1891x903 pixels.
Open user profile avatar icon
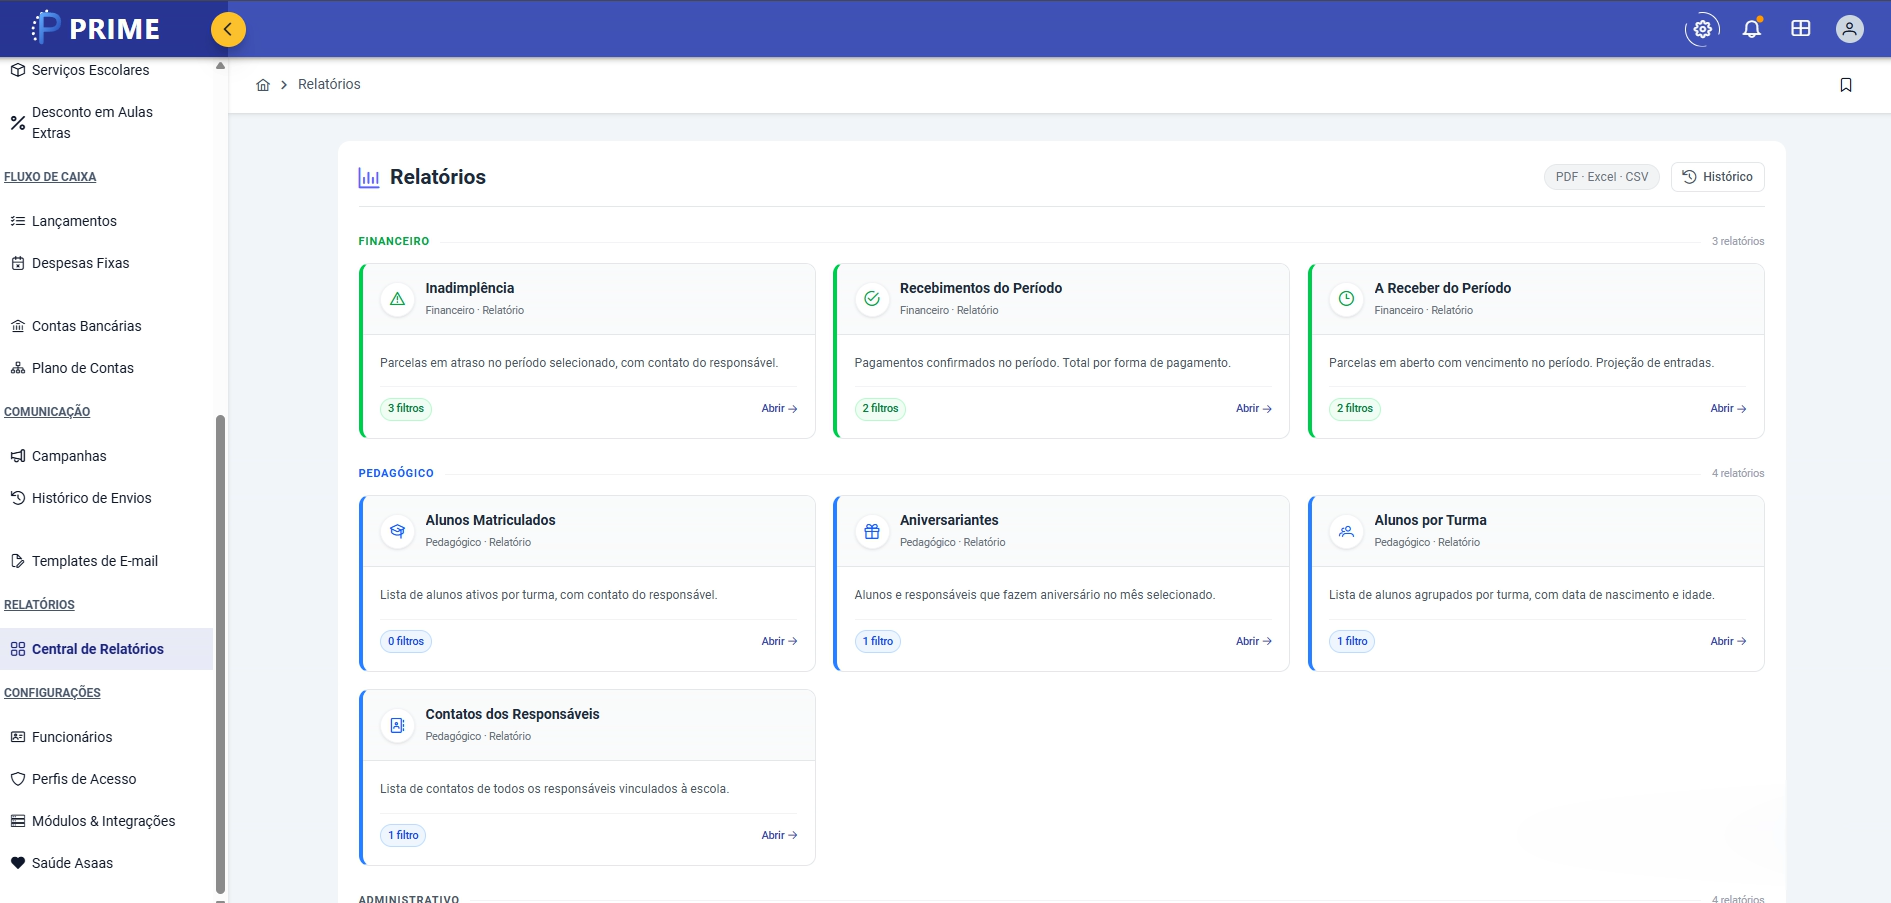(1850, 29)
